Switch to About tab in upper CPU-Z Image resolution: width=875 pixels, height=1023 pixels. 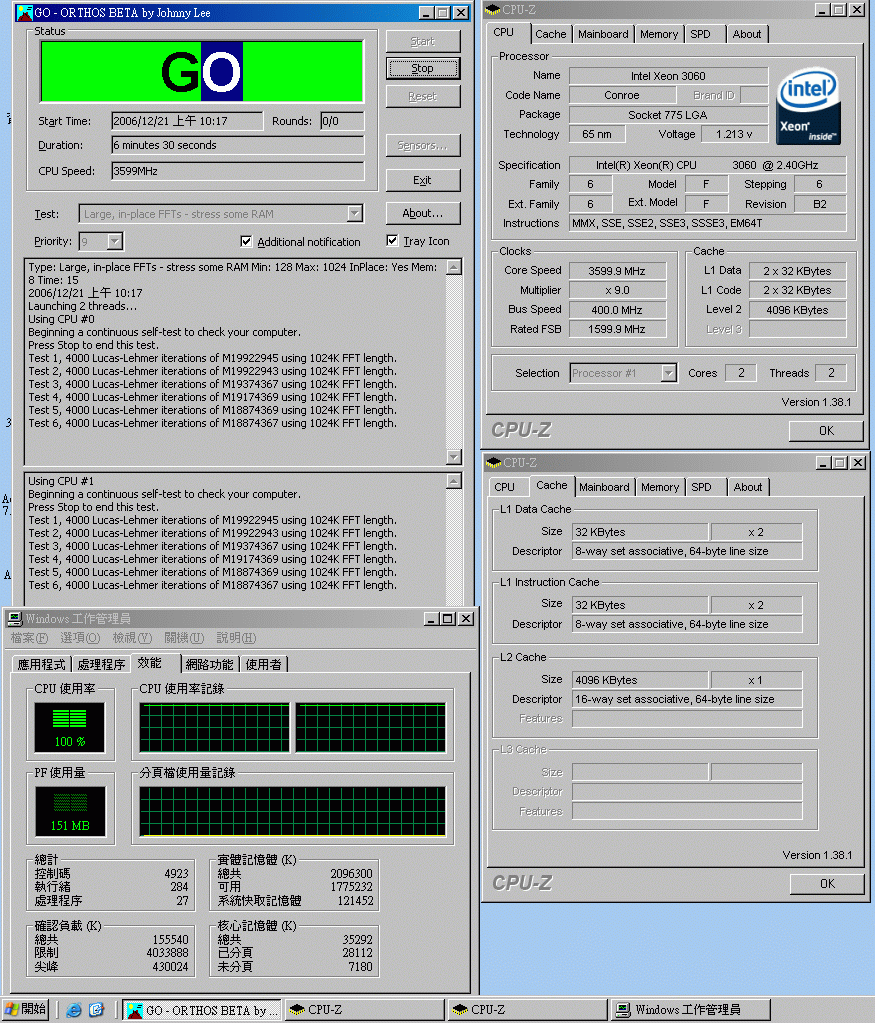pyautogui.click(x=747, y=34)
